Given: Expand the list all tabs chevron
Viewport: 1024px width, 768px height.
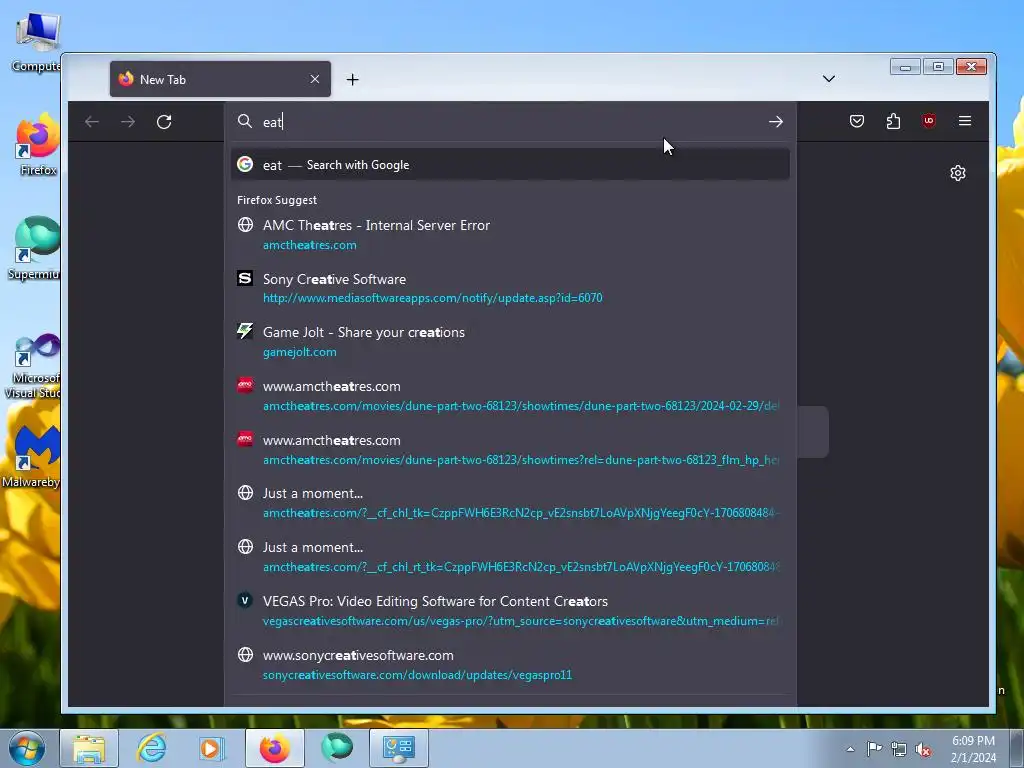Looking at the screenshot, I should [829, 79].
